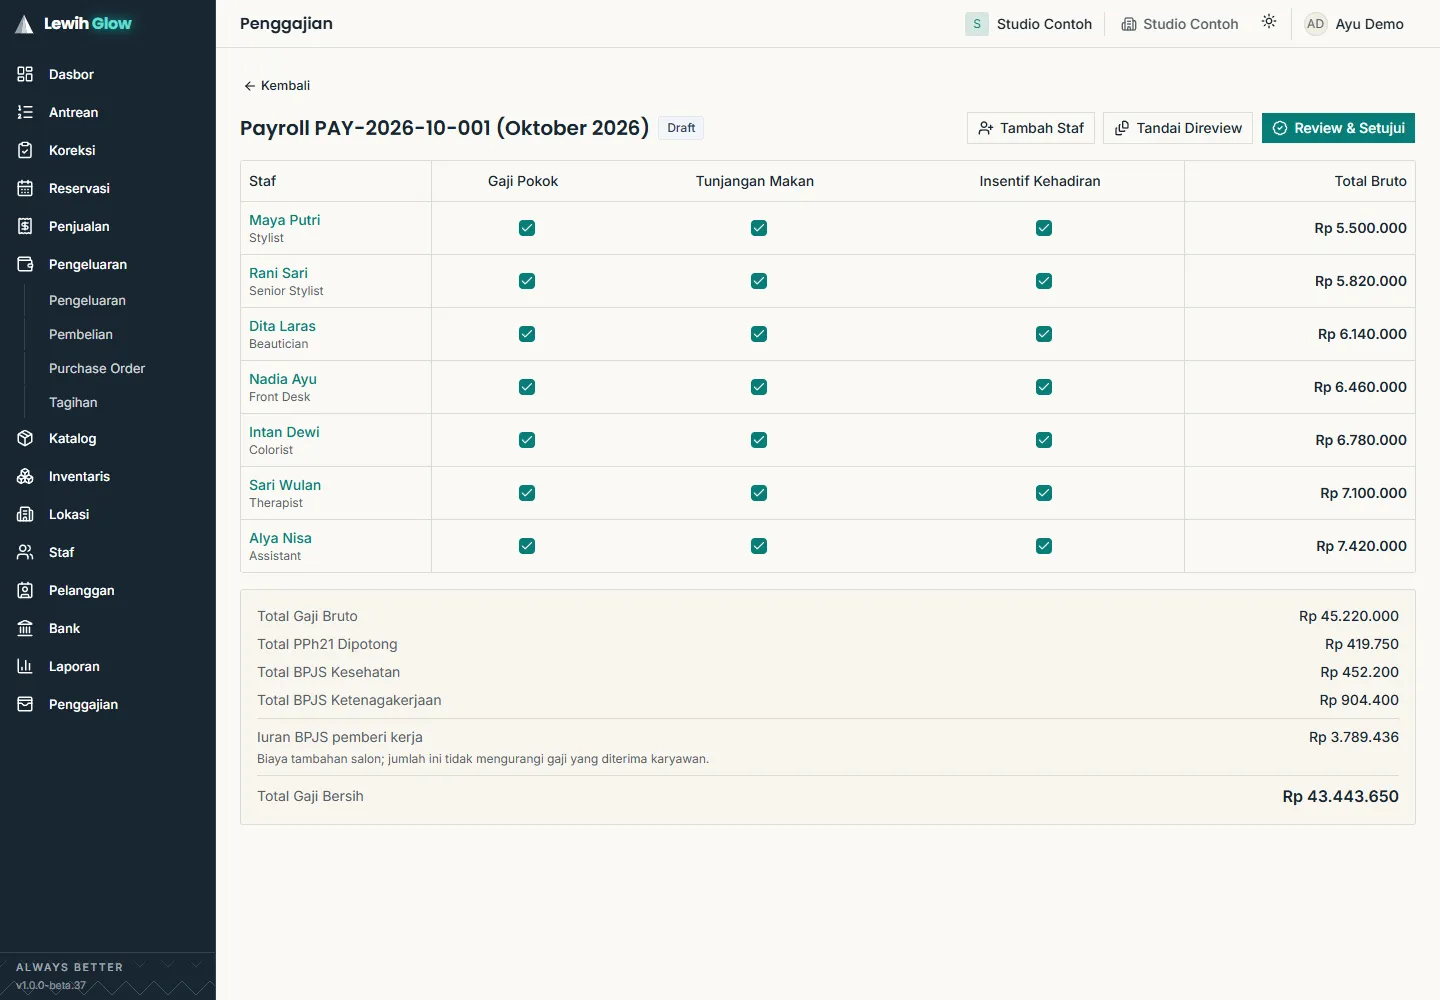The image size is (1440, 1000).
Task: Open the Studio Contoh location selector
Action: point(1180,24)
